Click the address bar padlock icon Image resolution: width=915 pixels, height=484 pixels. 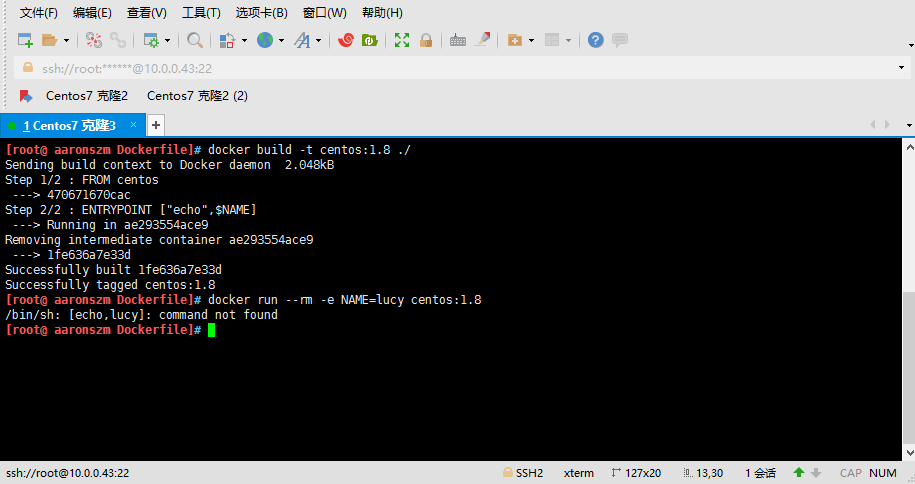[x=27, y=68]
